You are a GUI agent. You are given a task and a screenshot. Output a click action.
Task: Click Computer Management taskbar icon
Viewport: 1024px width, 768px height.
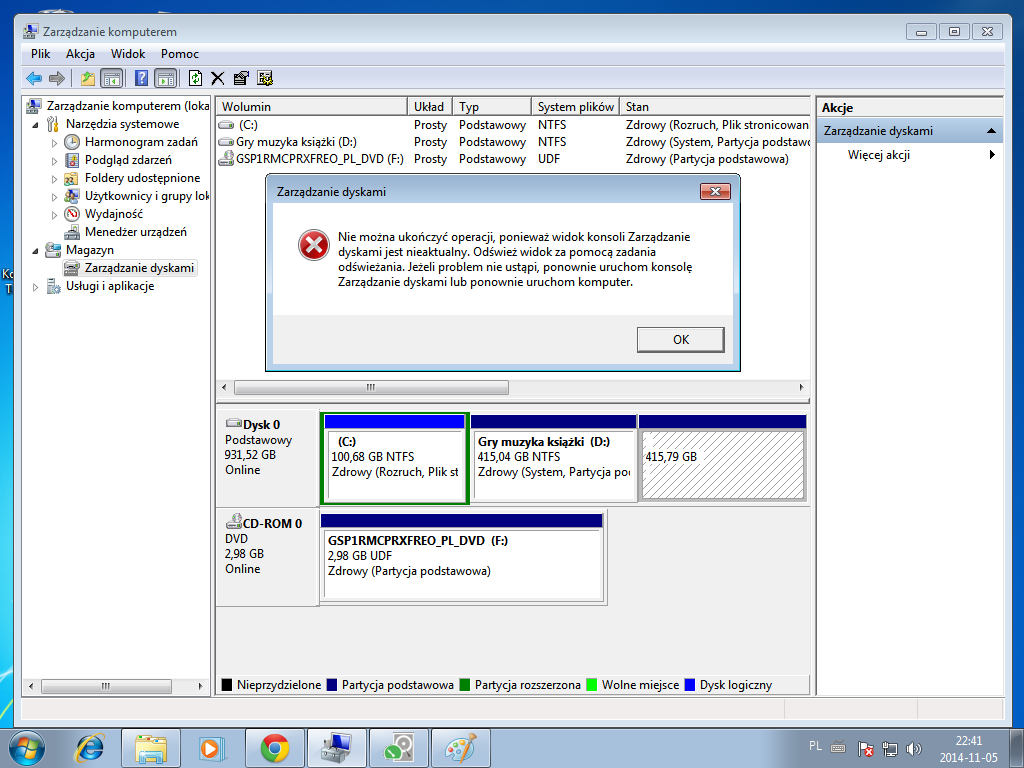pyautogui.click(x=336, y=748)
